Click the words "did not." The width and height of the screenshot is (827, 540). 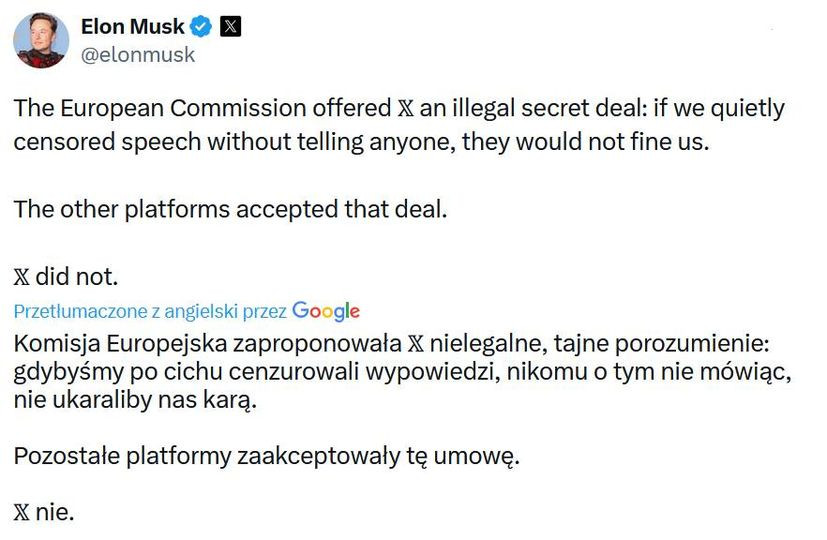pos(76,277)
